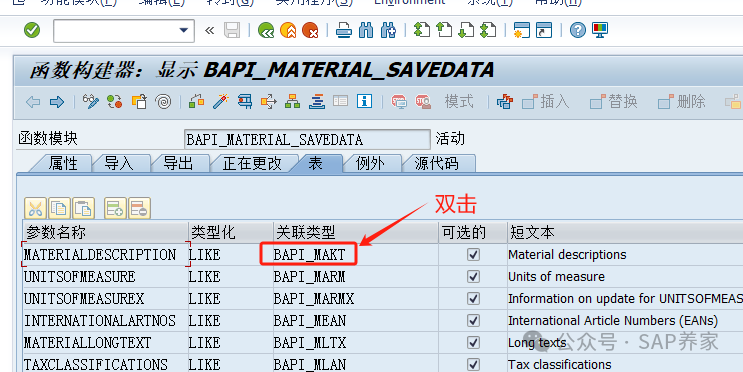Viewport: 743px width, 372px height.
Task: Jump to first page icon
Action: click(x=422, y=31)
